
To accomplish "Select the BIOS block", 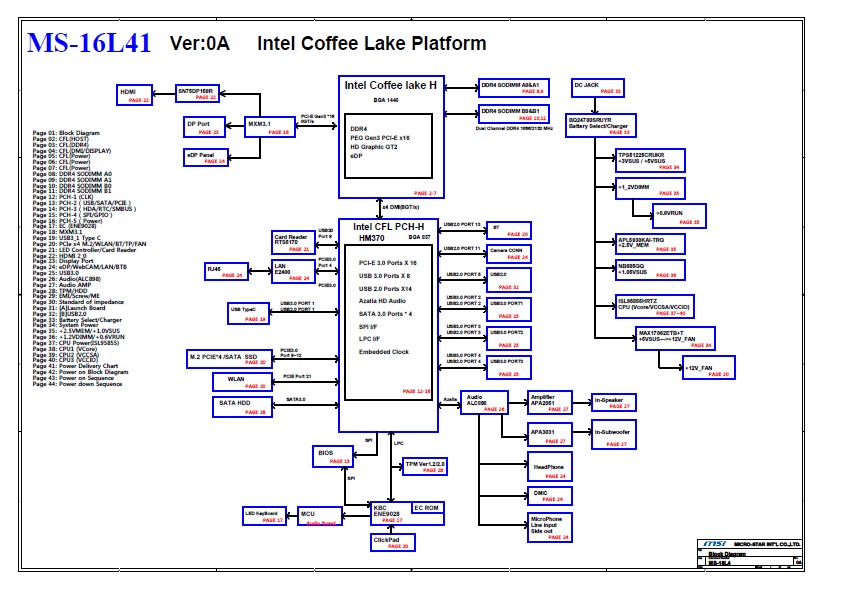I will (333, 457).
